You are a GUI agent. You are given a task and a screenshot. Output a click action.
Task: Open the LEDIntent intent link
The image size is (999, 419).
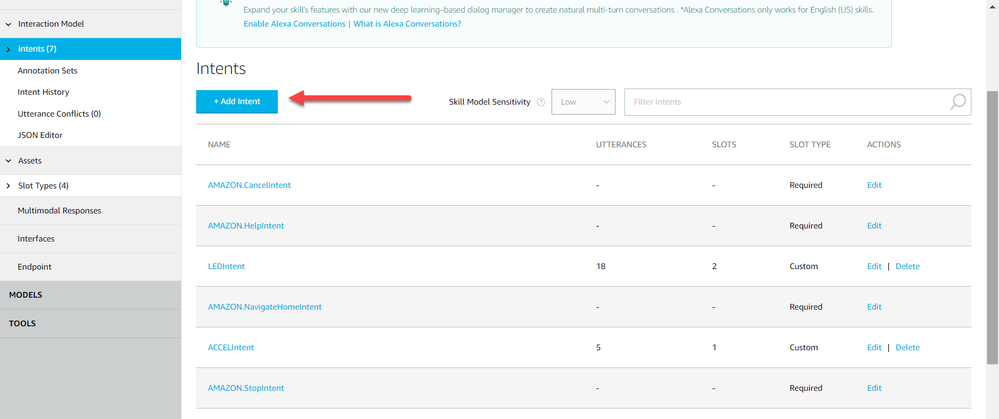pyautogui.click(x=226, y=267)
